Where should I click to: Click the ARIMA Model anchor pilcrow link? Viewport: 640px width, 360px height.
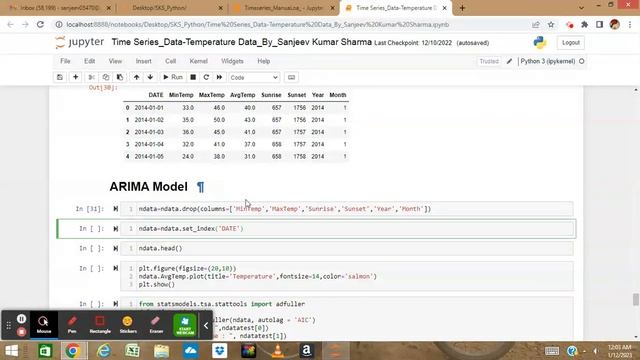pos(200,187)
